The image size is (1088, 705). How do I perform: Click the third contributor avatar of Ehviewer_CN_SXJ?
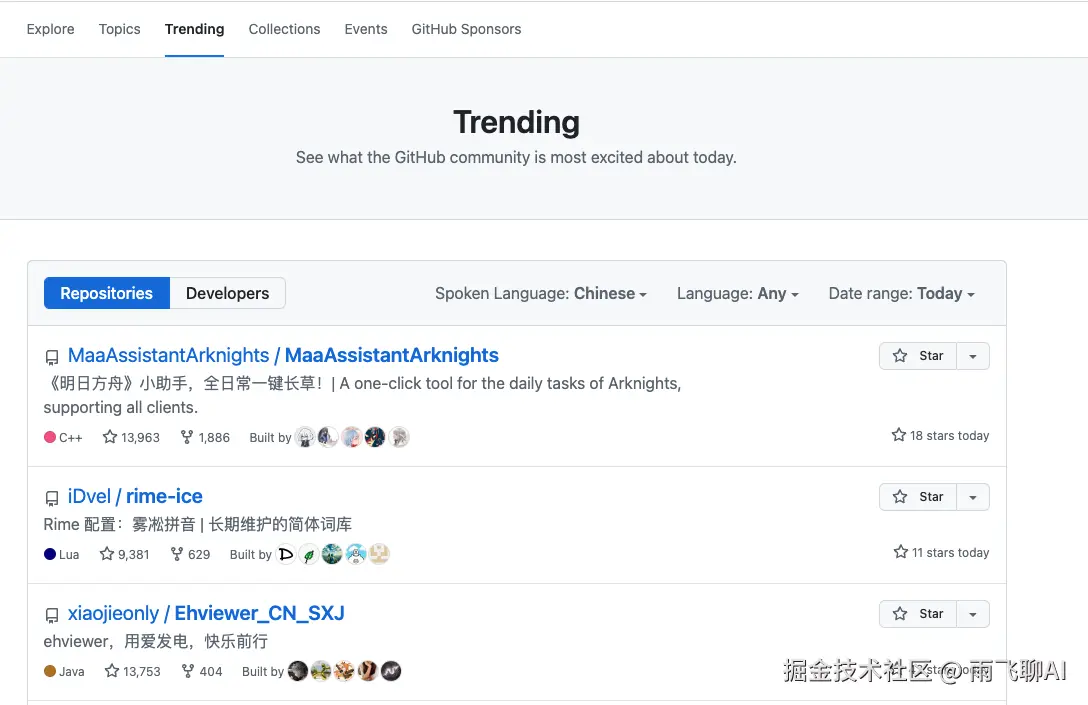(345, 671)
